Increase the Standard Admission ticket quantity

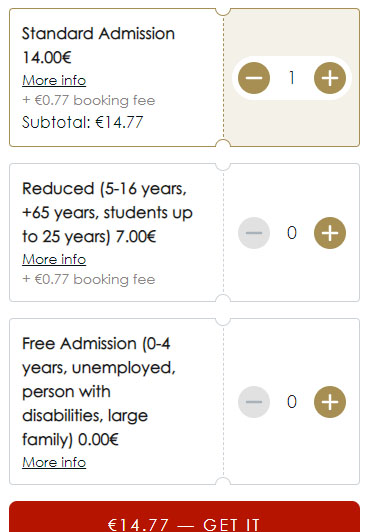[330, 78]
